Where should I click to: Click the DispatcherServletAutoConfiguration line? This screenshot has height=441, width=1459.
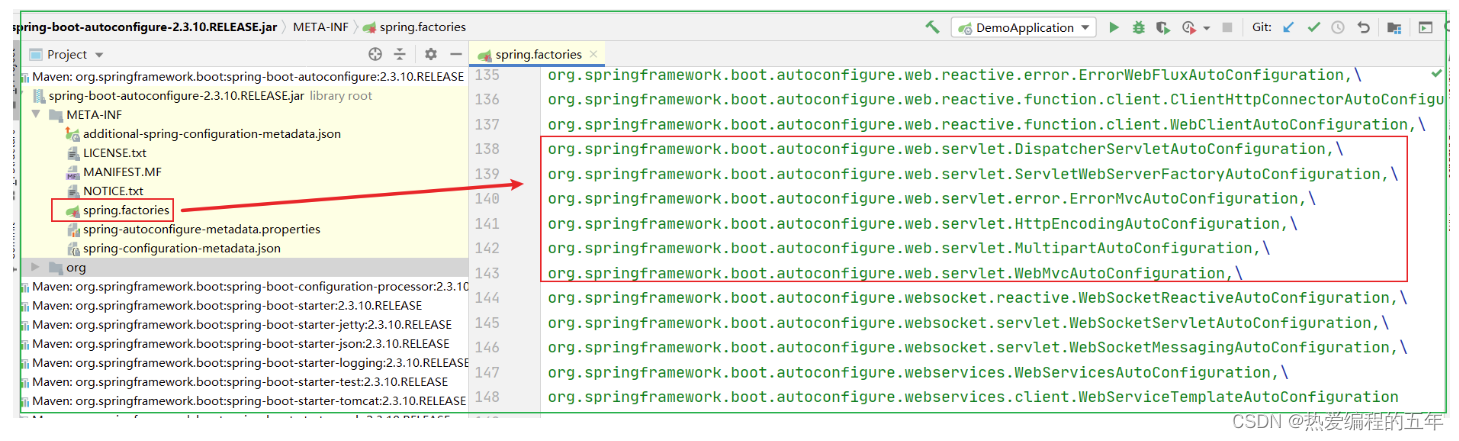point(946,149)
